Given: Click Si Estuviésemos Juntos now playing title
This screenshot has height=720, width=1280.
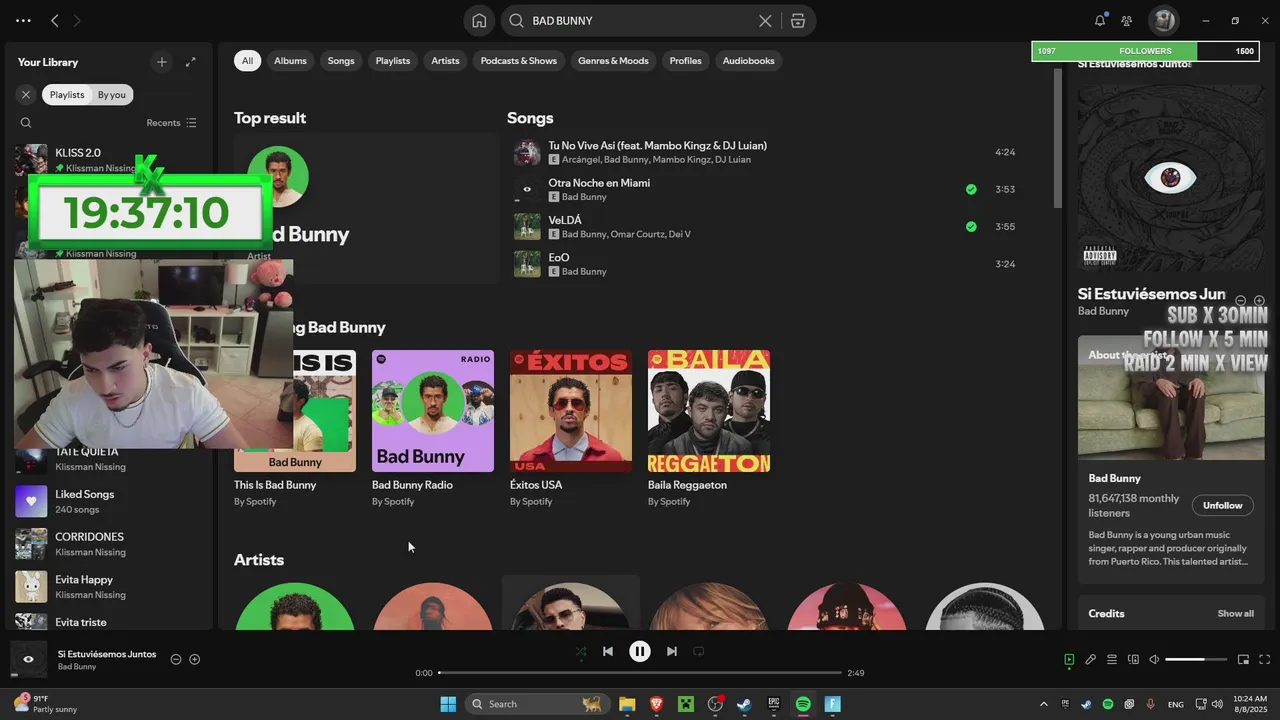Looking at the screenshot, I should pyautogui.click(x=107, y=654).
